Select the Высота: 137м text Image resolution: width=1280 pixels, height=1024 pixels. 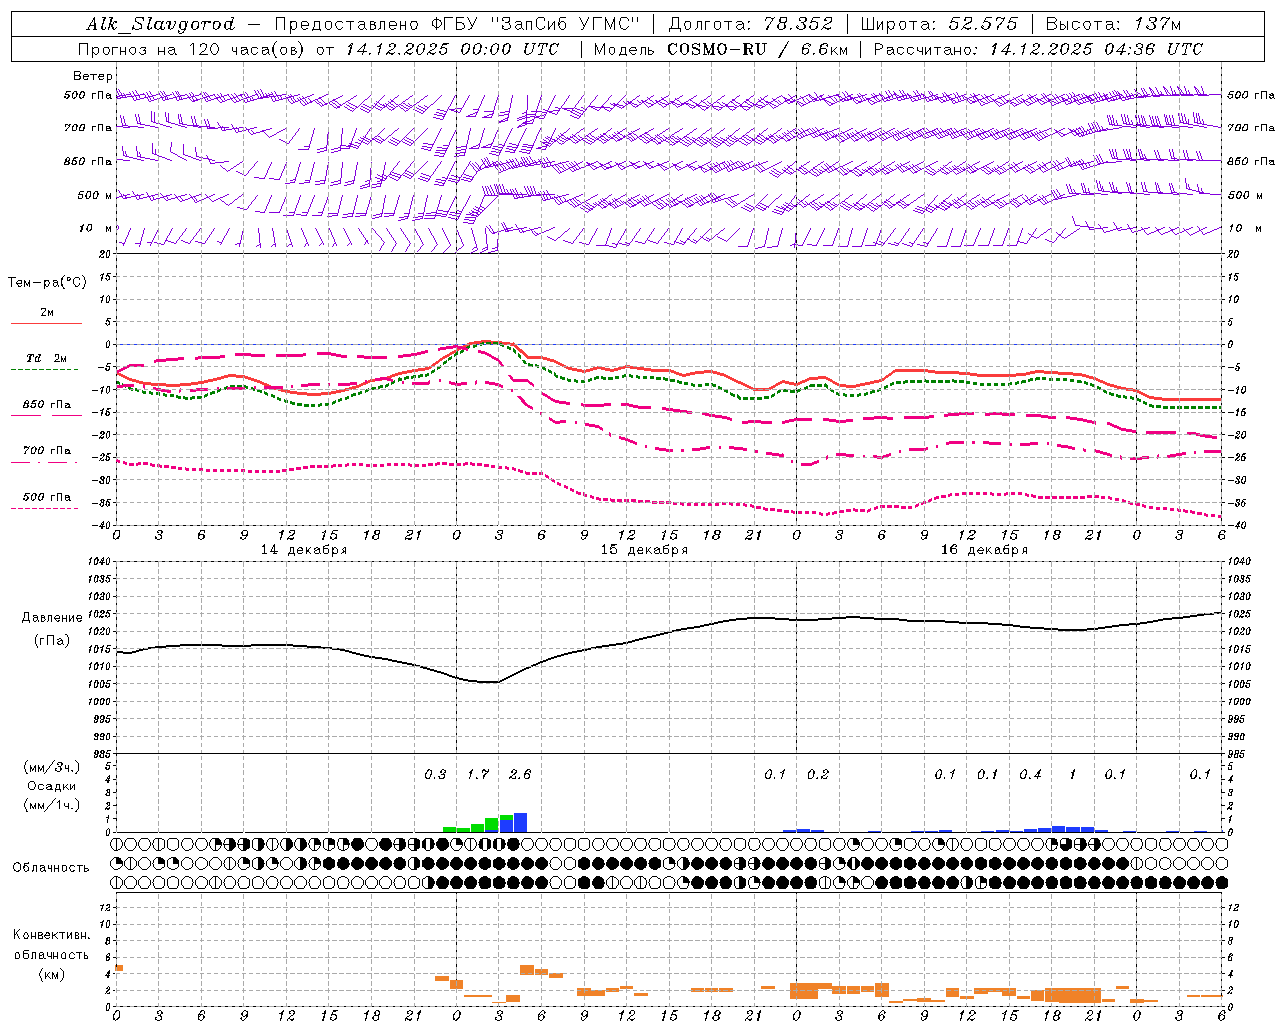1113,24
